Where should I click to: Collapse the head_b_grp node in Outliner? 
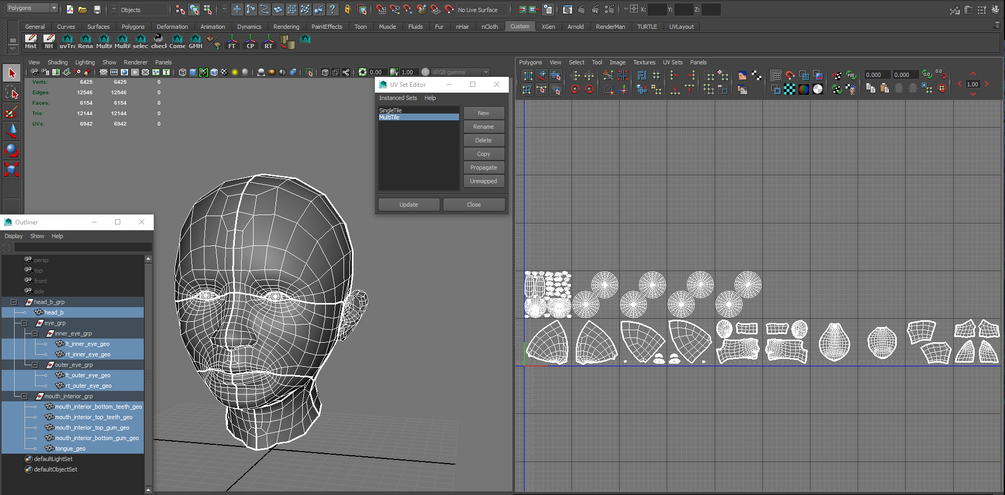click(14, 301)
